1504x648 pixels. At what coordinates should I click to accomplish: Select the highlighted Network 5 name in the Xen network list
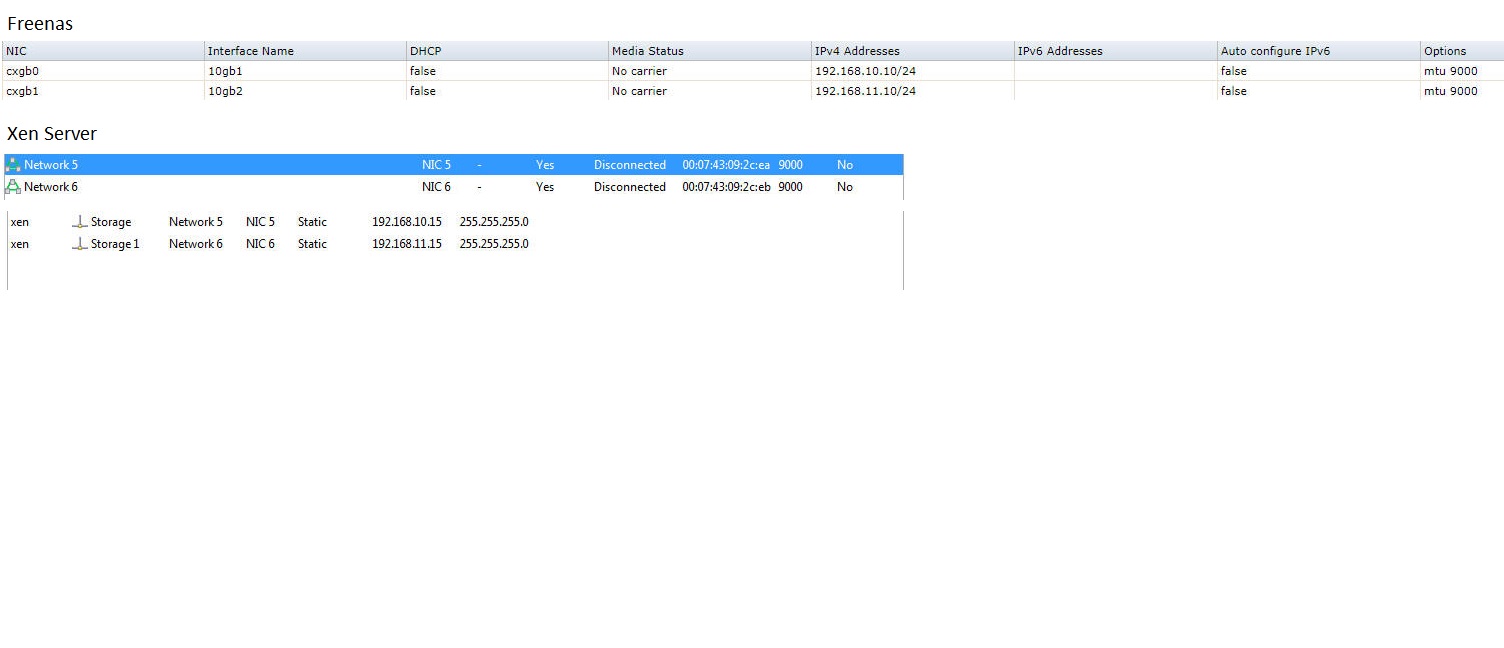pyautogui.click(x=51, y=165)
